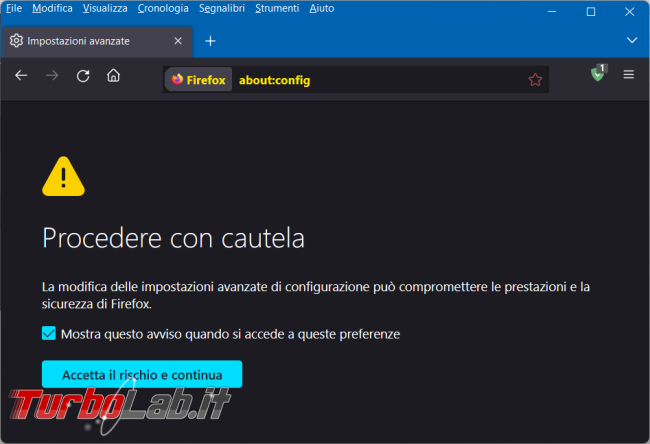This screenshot has height=444, width=650.
Task: Go back with the left arrow
Action: [21, 76]
